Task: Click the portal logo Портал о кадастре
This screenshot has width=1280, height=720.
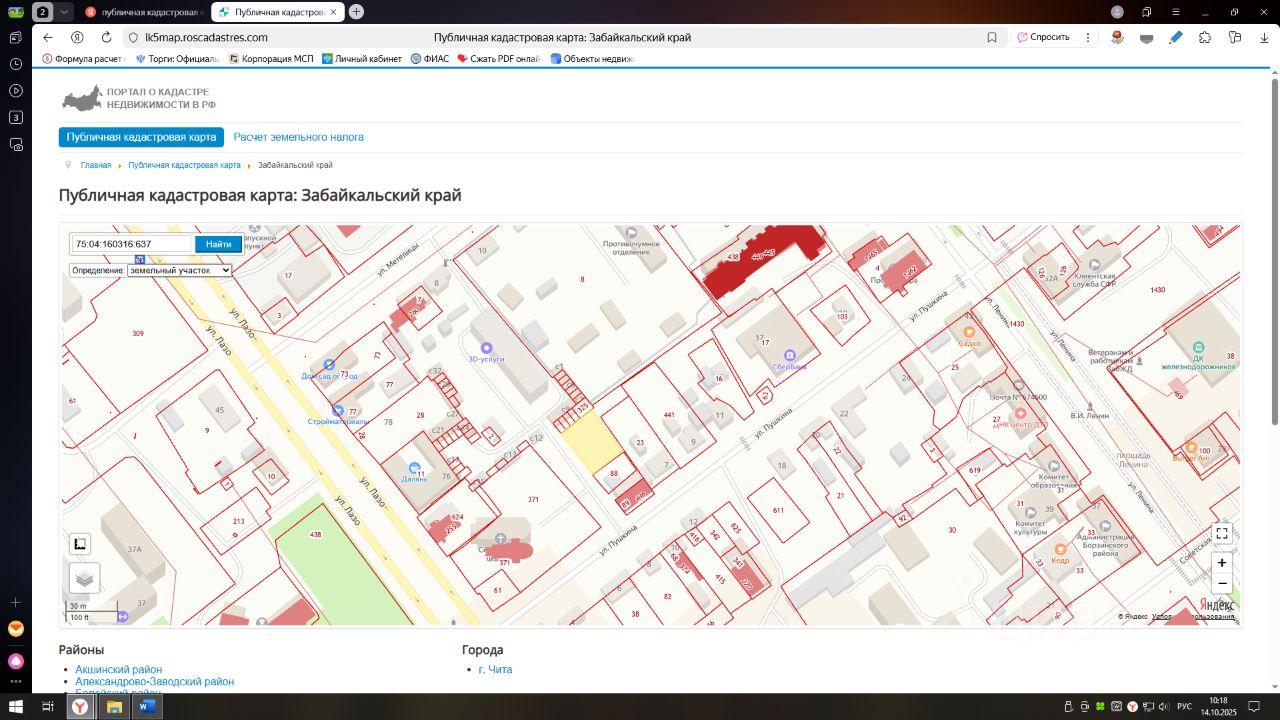Action: (139, 98)
